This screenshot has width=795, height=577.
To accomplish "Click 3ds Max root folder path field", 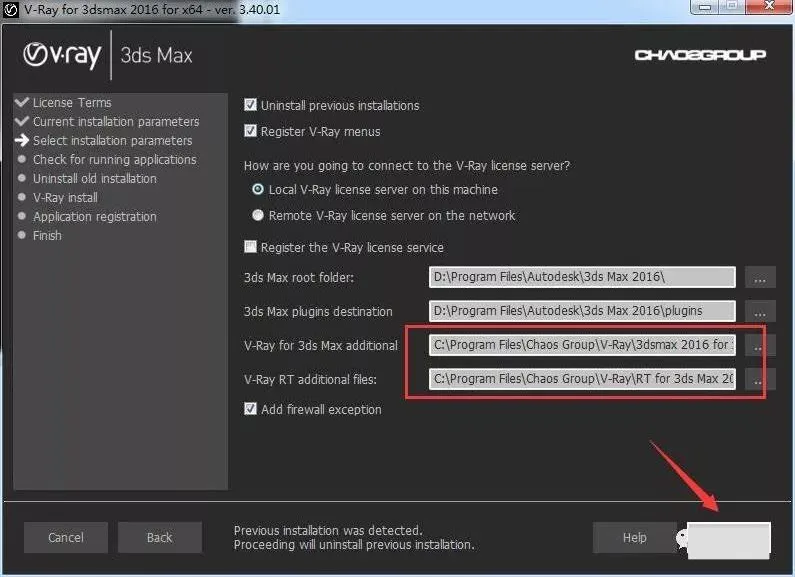I will tap(582, 277).
